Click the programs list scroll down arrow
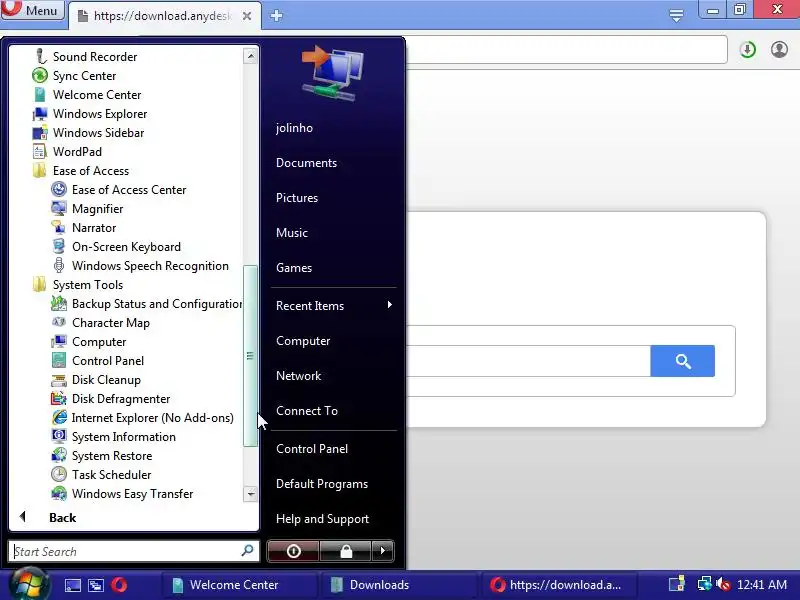This screenshot has width=800, height=600. [x=250, y=494]
